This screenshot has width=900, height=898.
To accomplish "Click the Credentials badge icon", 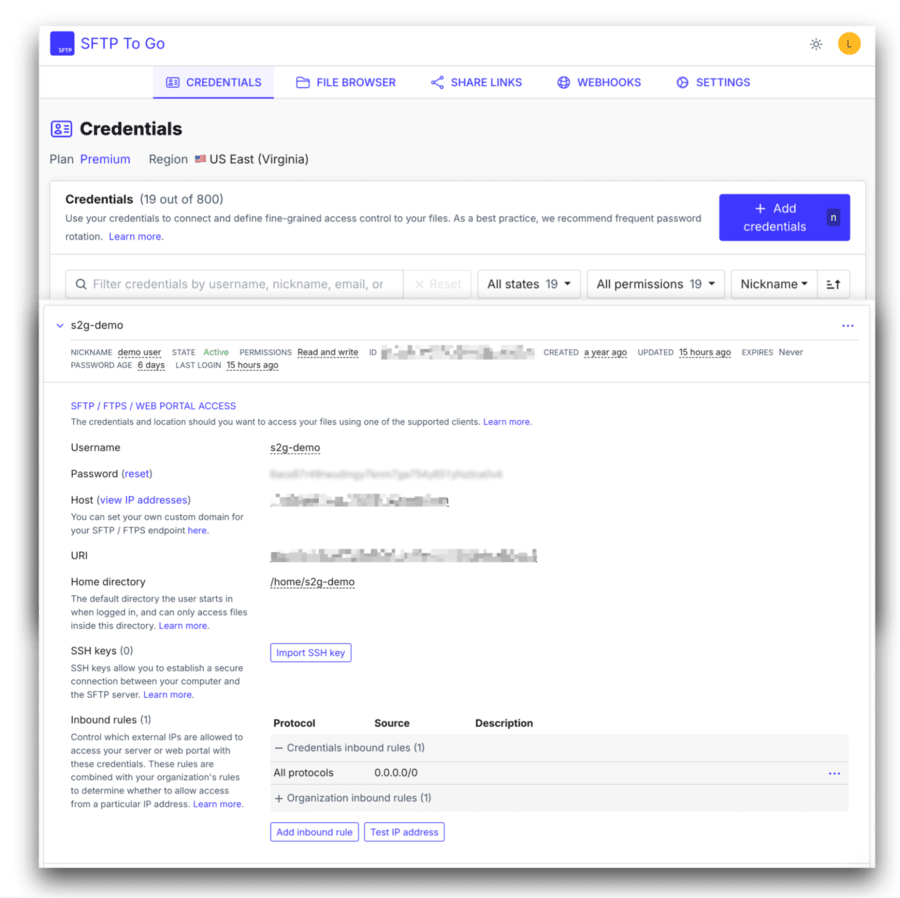I will (172, 82).
